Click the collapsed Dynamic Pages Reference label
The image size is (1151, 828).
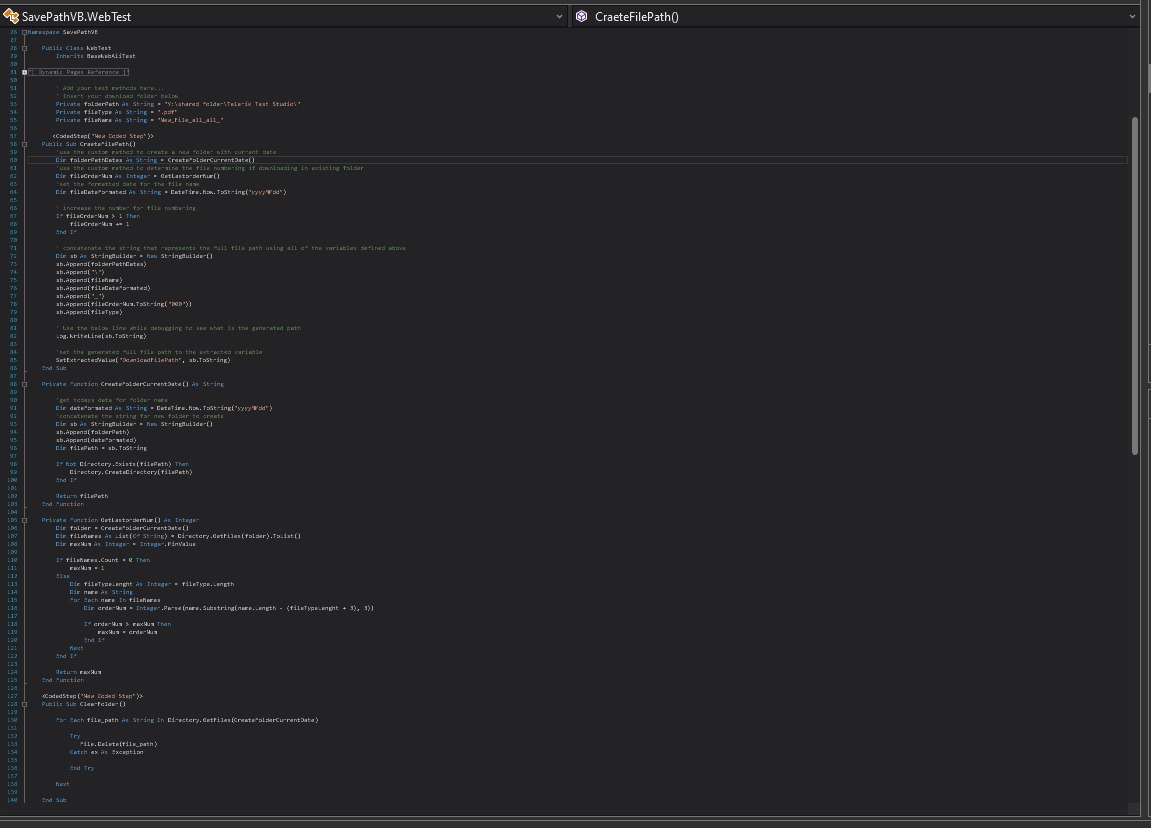tap(80, 72)
